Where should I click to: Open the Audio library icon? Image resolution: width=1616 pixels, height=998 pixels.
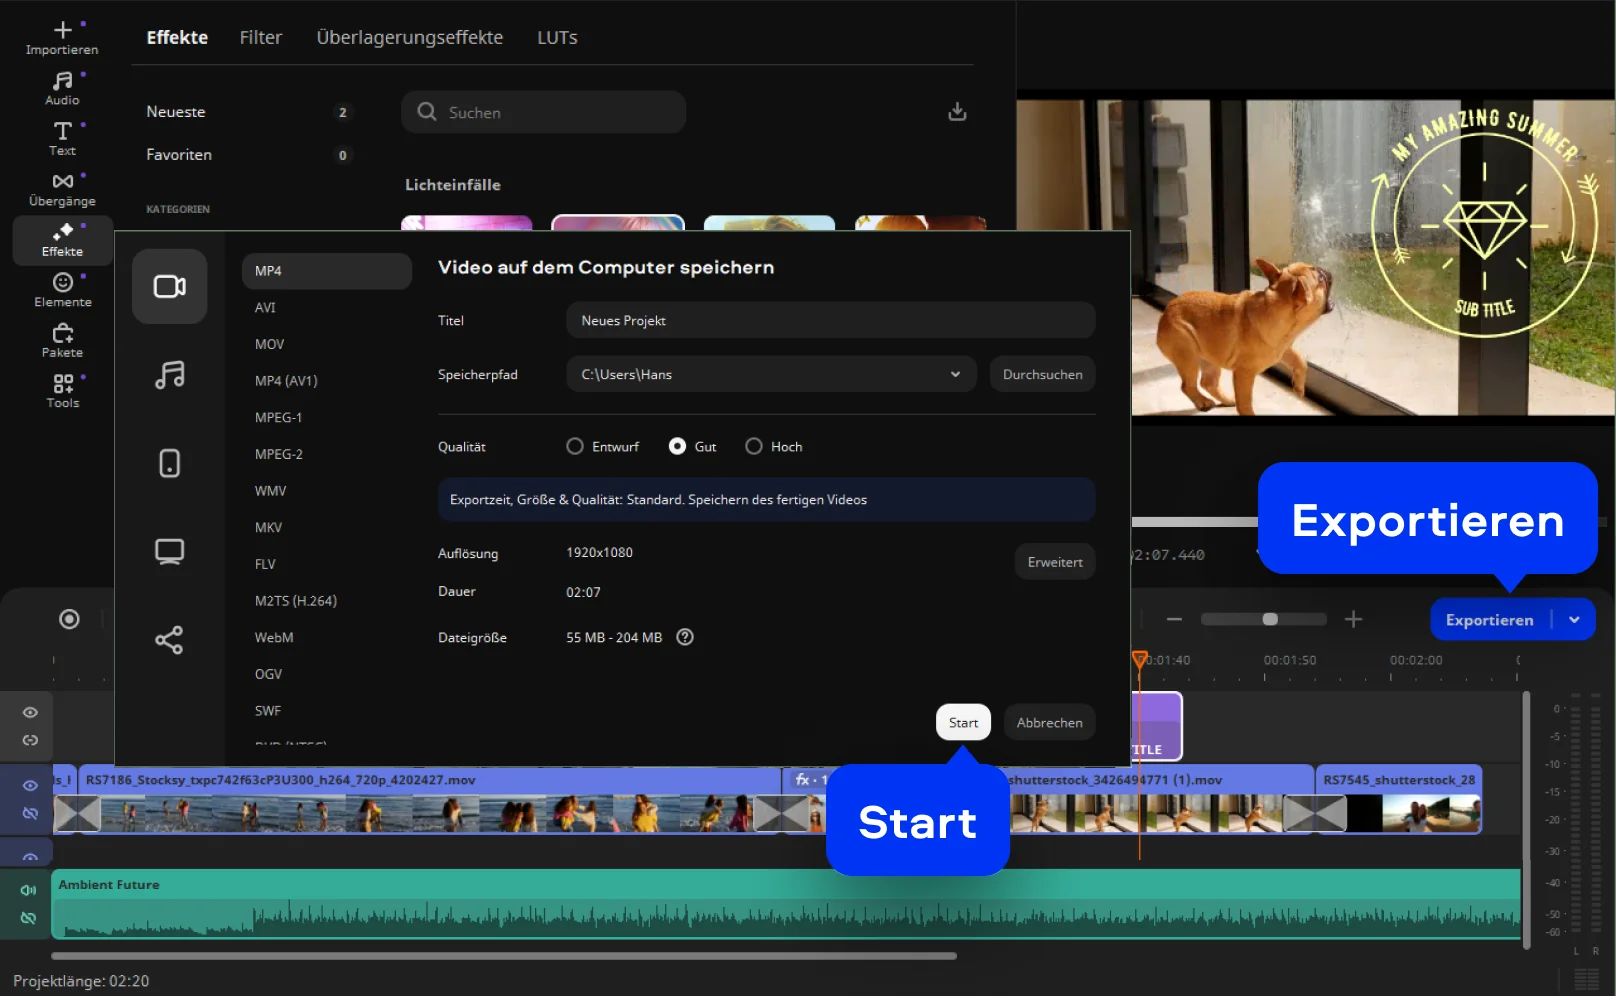pyautogui.click(x=62, y=87)
